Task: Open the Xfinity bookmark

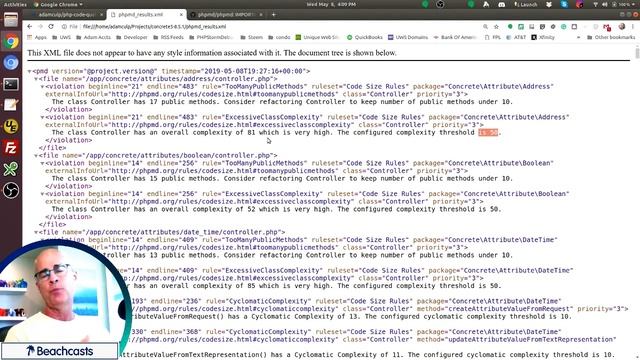Action: click(543, 37)
